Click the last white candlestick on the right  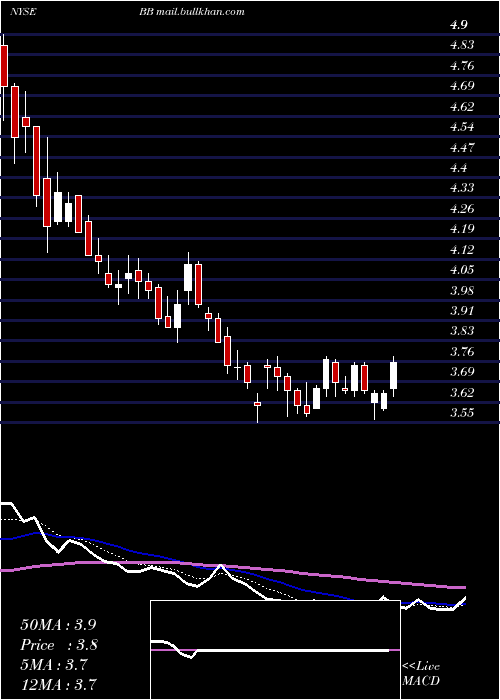coord(393,375)
